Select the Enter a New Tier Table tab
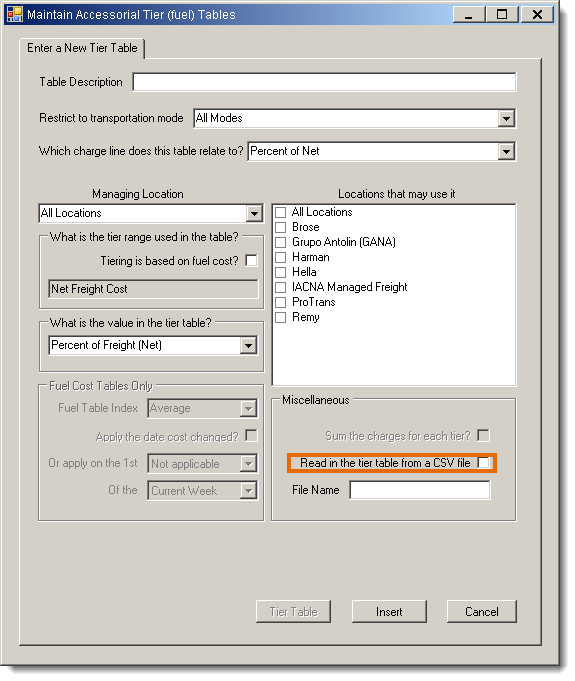The height and width of the screenshot is (681, 575). (x=82, y=48)
